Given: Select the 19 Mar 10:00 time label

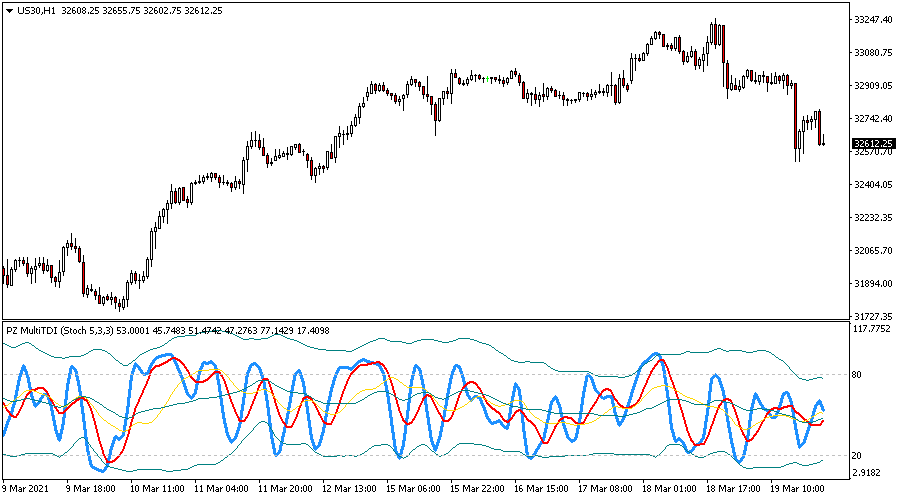Looking at the screenshot, I should point(797,490).
